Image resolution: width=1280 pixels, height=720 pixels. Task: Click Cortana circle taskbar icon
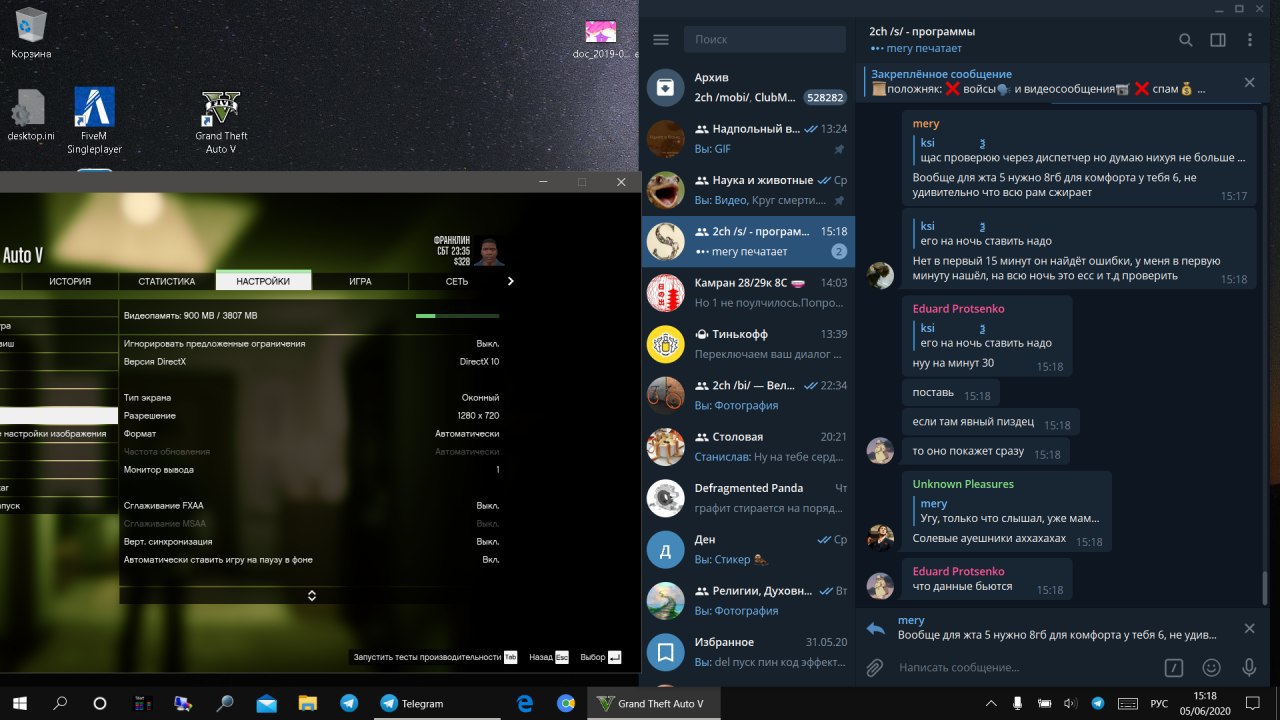100,703
